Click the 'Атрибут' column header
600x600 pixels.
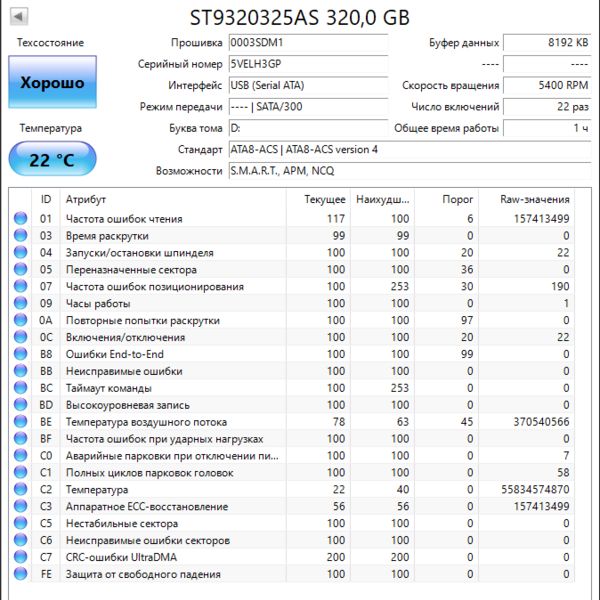173,199
